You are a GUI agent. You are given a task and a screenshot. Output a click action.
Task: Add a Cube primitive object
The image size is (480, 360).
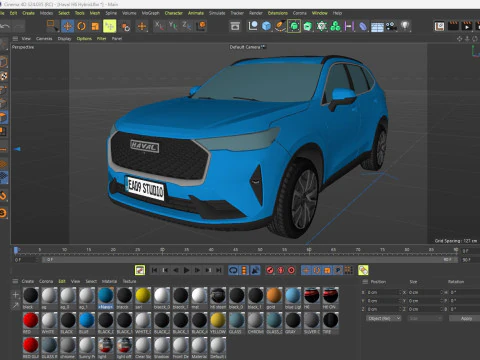click(x=266, y=26)
